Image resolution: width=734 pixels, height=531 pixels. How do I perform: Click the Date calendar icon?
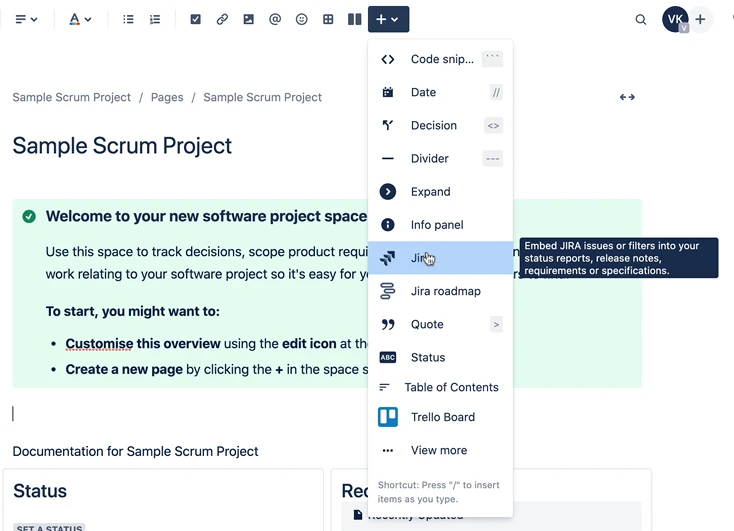(388, 92)
